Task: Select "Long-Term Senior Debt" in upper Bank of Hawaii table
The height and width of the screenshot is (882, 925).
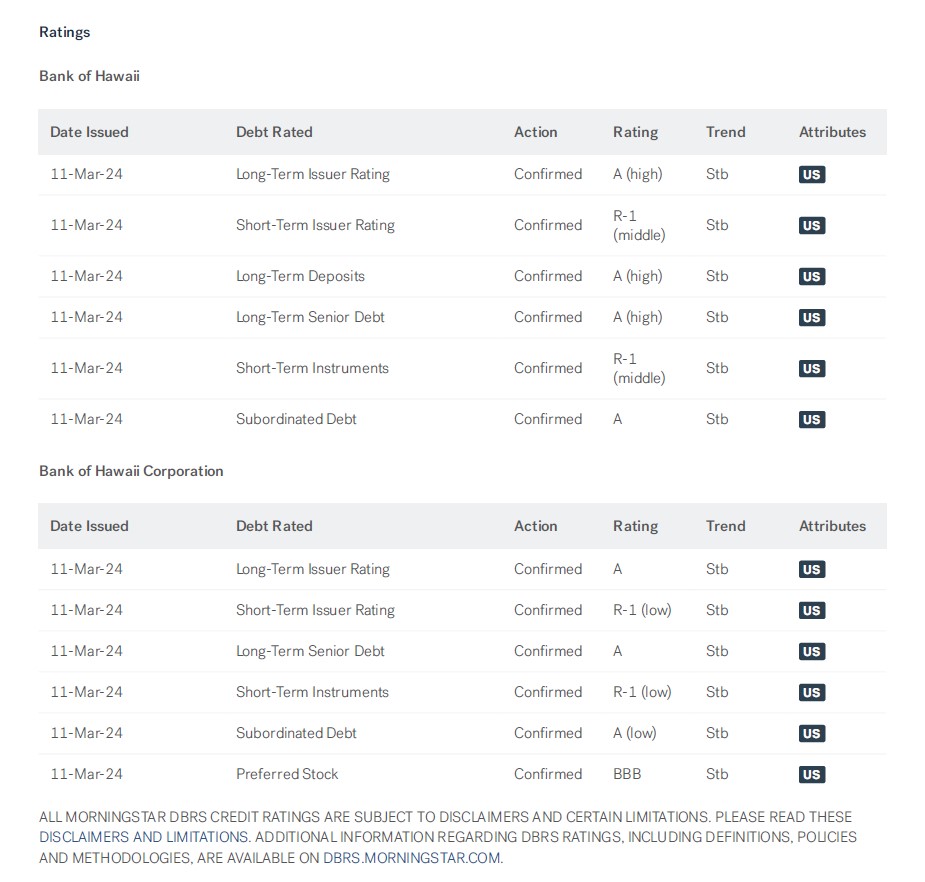Action: coord(310,317)
